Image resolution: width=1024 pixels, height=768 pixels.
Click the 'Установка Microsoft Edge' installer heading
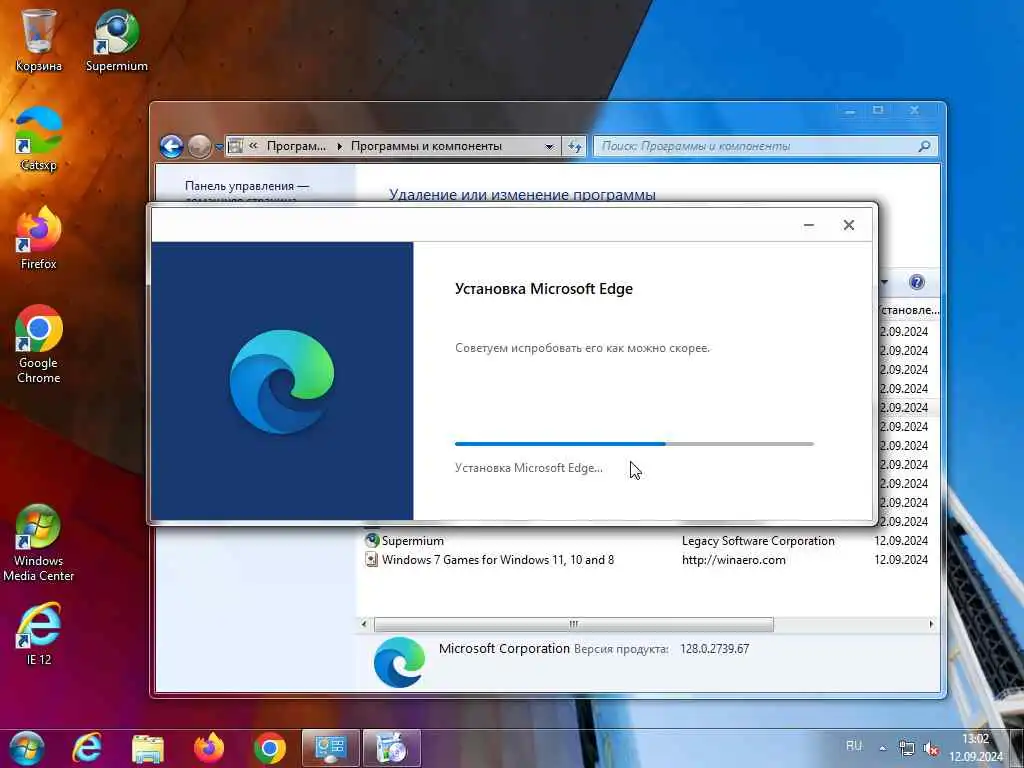[544, 289]
